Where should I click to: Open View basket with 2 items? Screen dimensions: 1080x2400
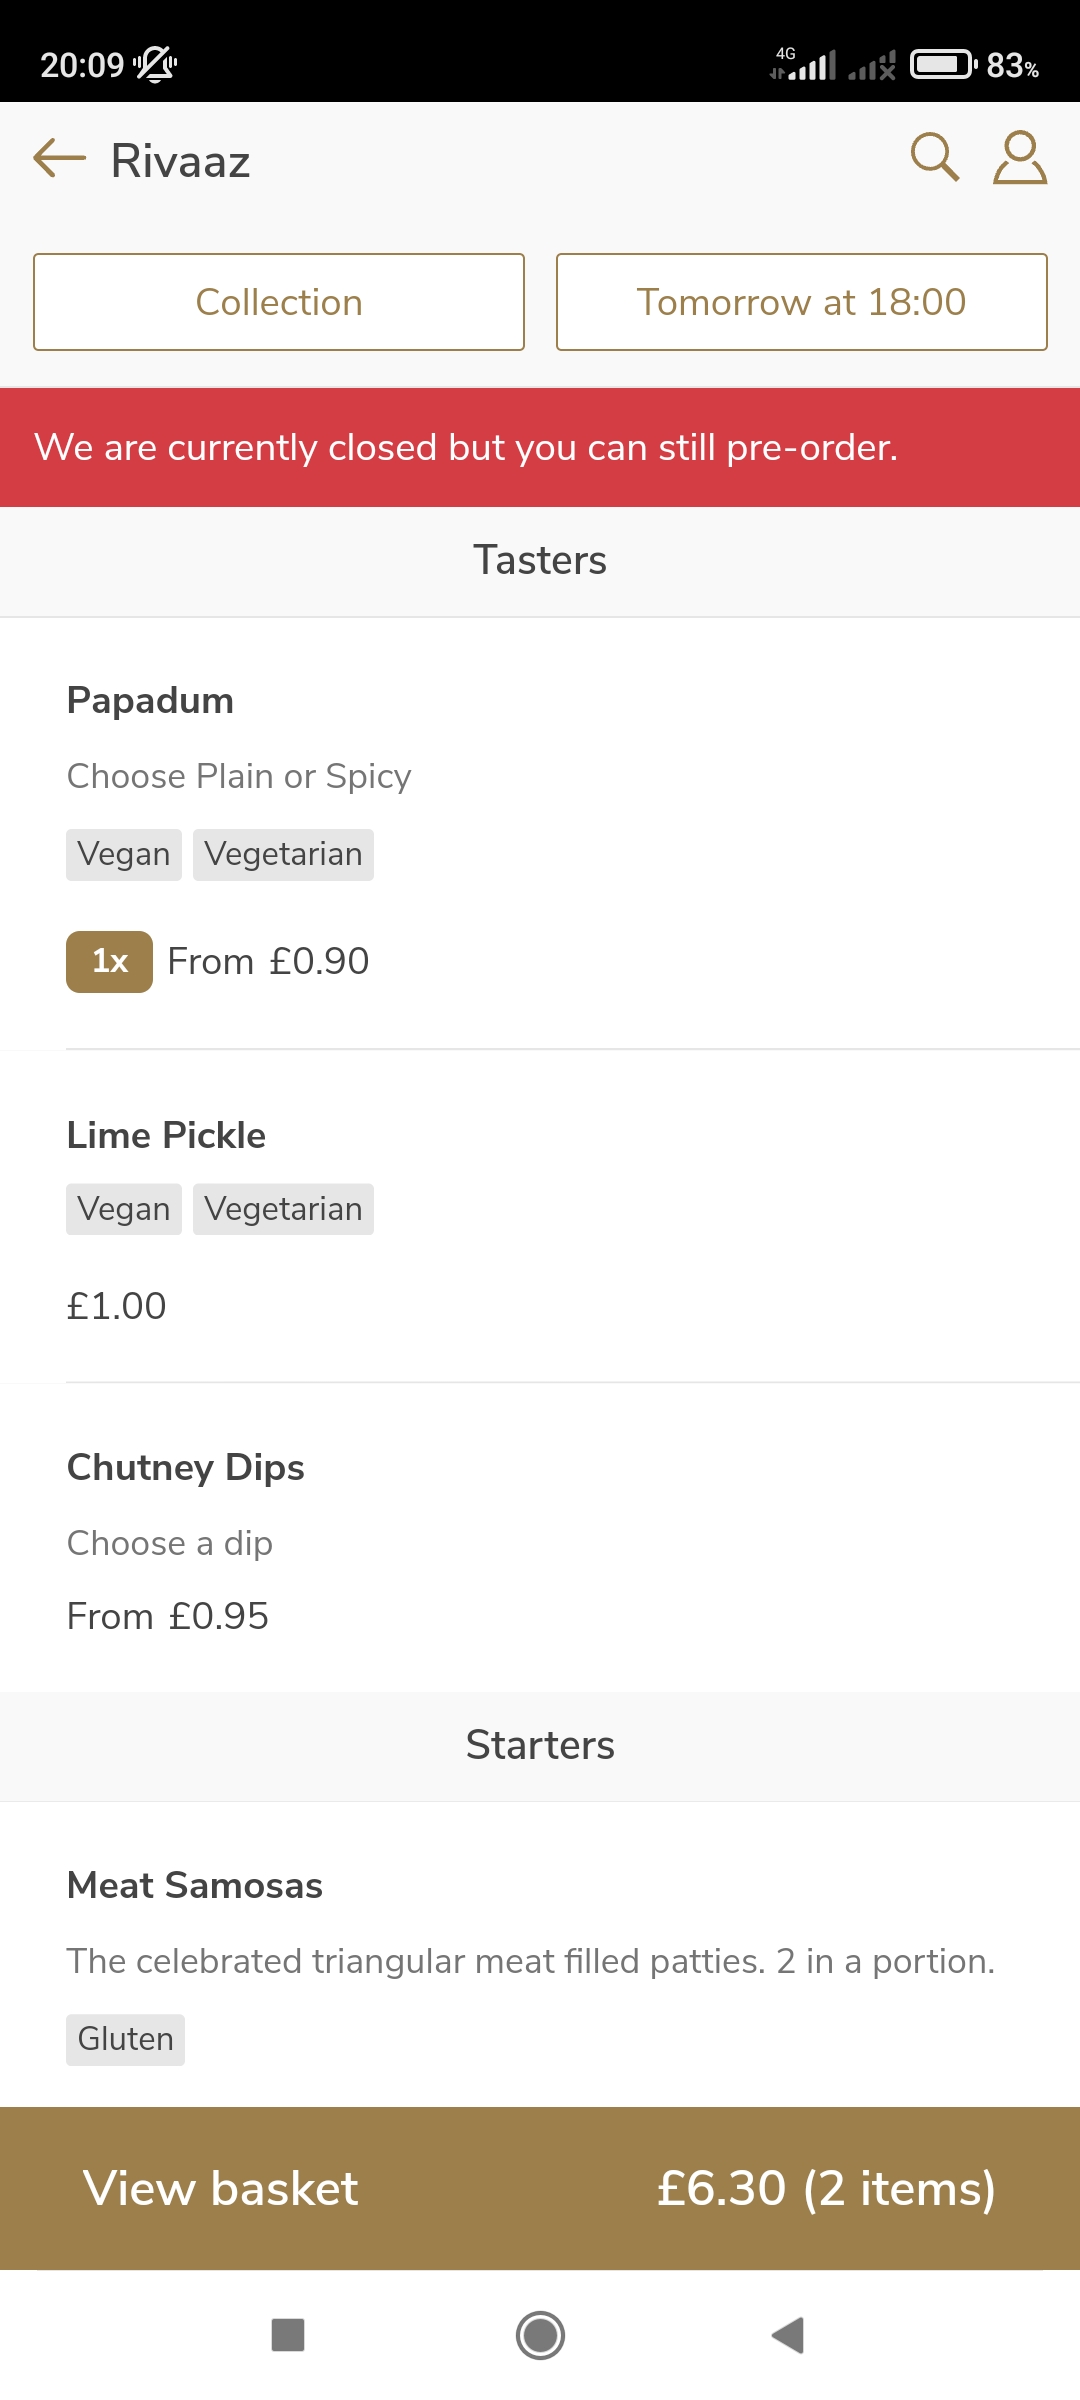click(540, 2188)
